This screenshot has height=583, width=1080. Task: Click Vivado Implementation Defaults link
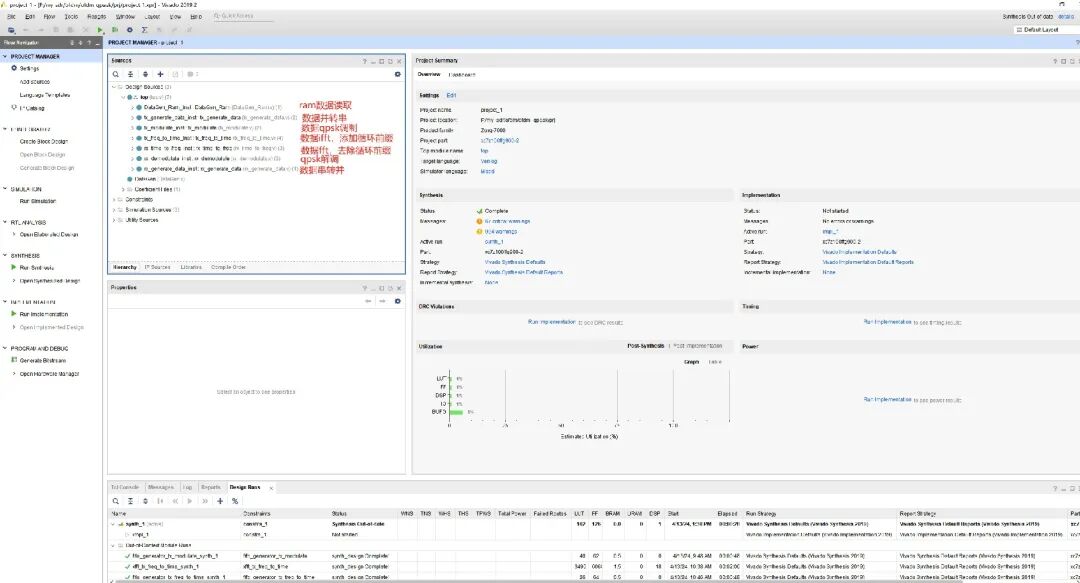click(859, 252)
